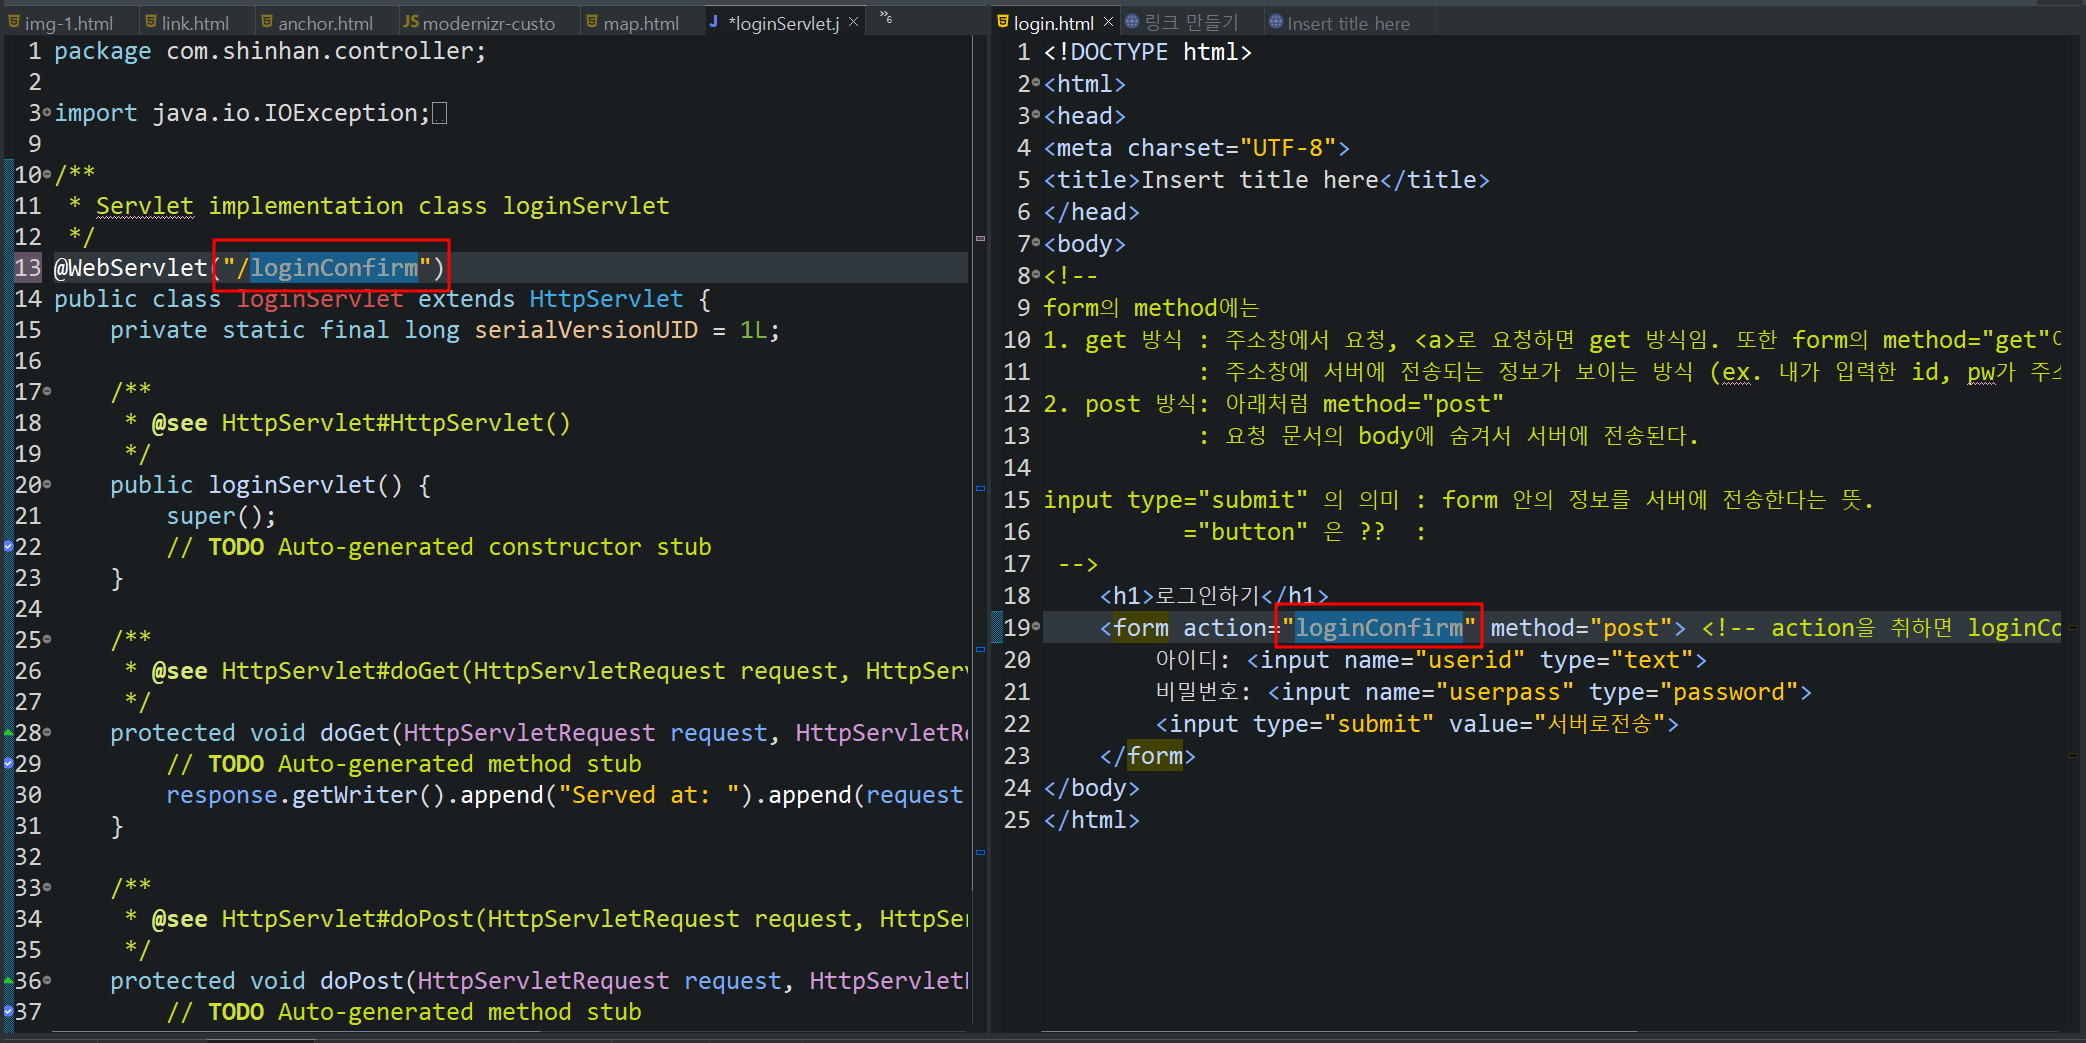Click "Served at: " string on line 30
The width and height of the screenshot is (2086, 1043).
click(649, 795)
